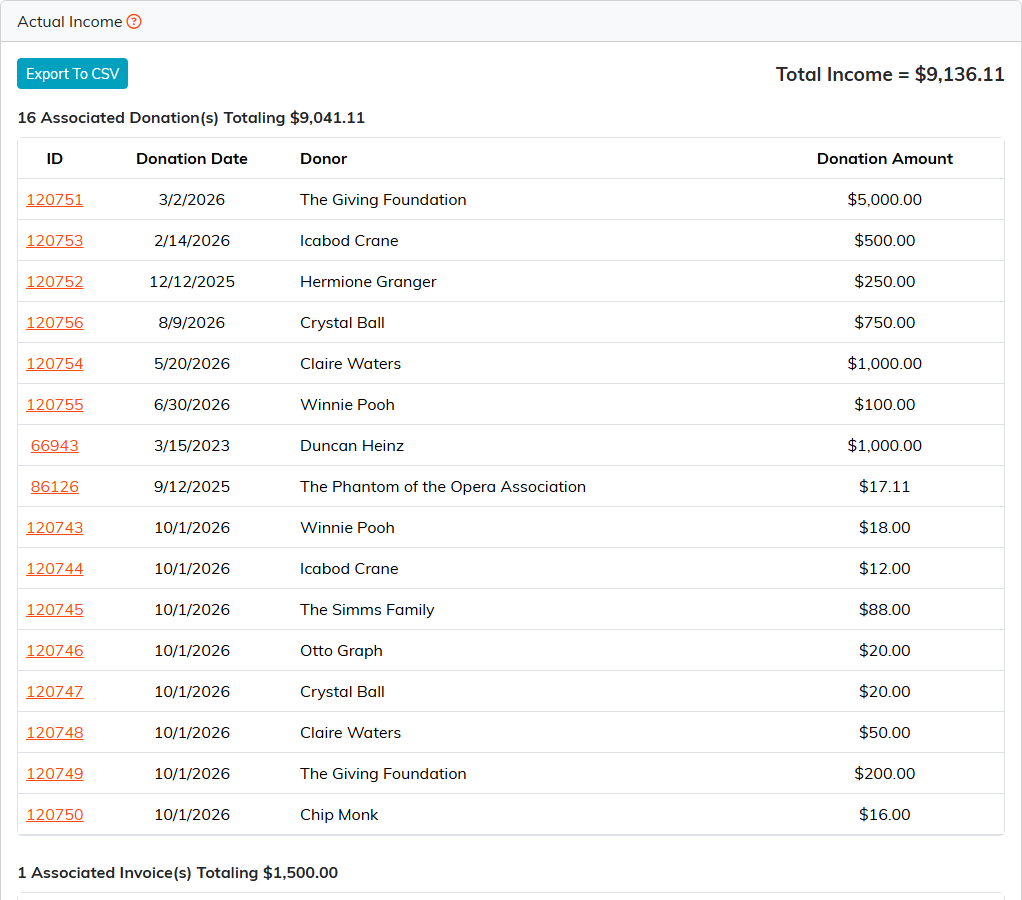Open donation ID 120754

[55, 364]
